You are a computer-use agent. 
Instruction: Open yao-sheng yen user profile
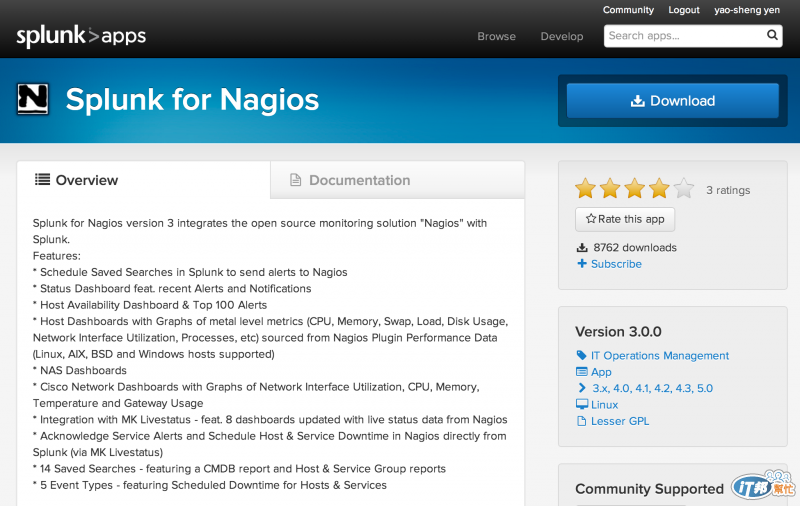tap(747, 10)
